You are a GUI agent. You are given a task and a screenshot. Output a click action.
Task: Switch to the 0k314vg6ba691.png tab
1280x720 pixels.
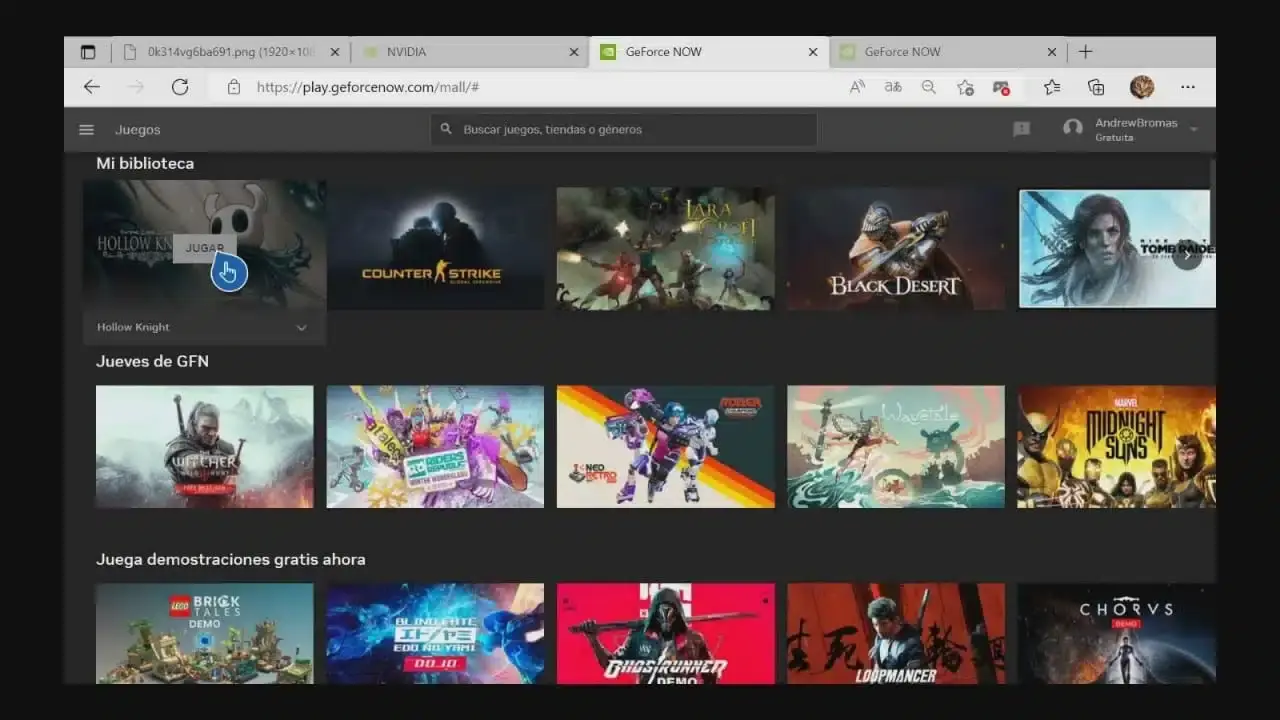coord(230,52)
